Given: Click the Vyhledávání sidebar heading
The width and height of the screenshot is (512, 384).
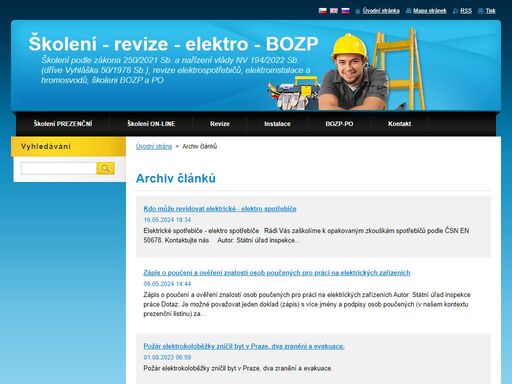Looking at the screenshot, I should pos(46,146).
